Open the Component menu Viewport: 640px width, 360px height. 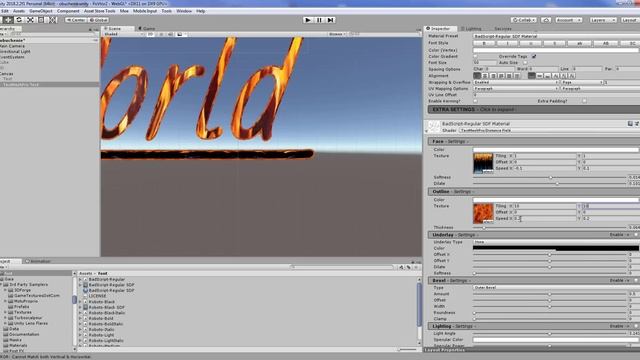(68, 11)
